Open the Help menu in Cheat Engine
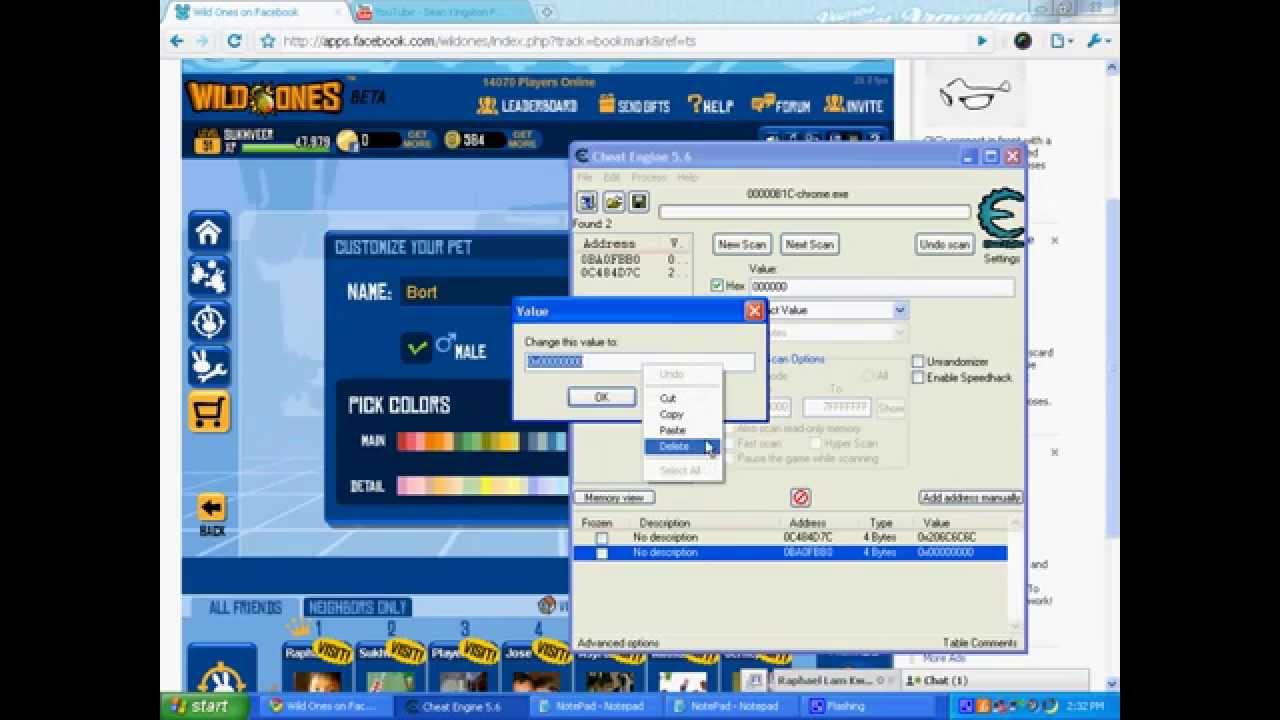 click(x=687, y=177)
